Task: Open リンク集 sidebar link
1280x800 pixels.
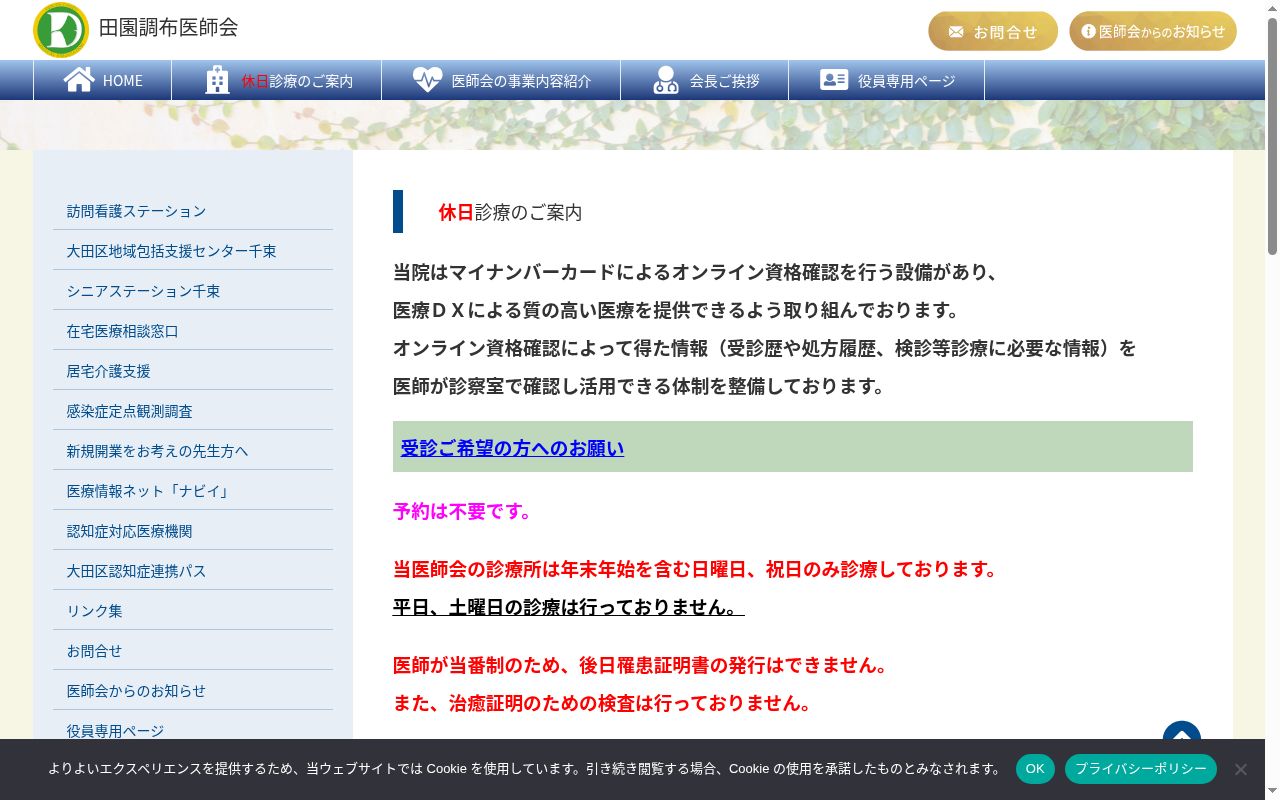Action: point(193,611)
